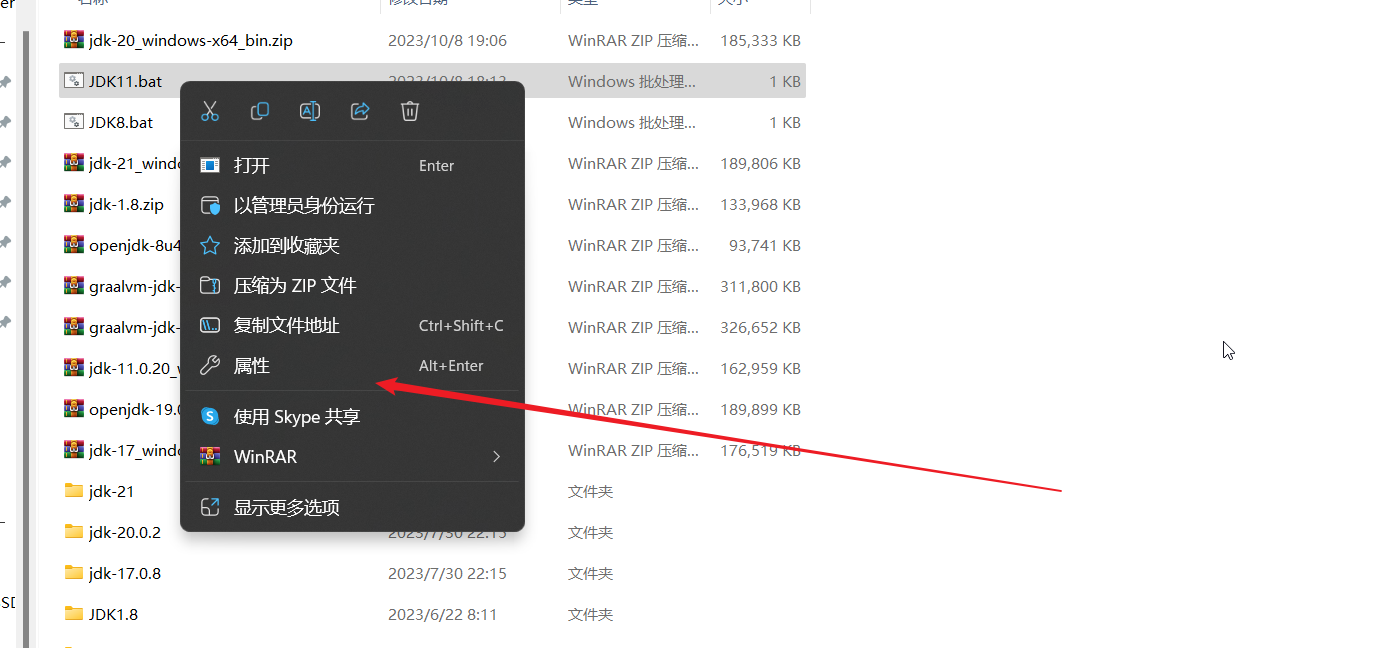Select the jdk-21 folder

(x=111, y=491)
